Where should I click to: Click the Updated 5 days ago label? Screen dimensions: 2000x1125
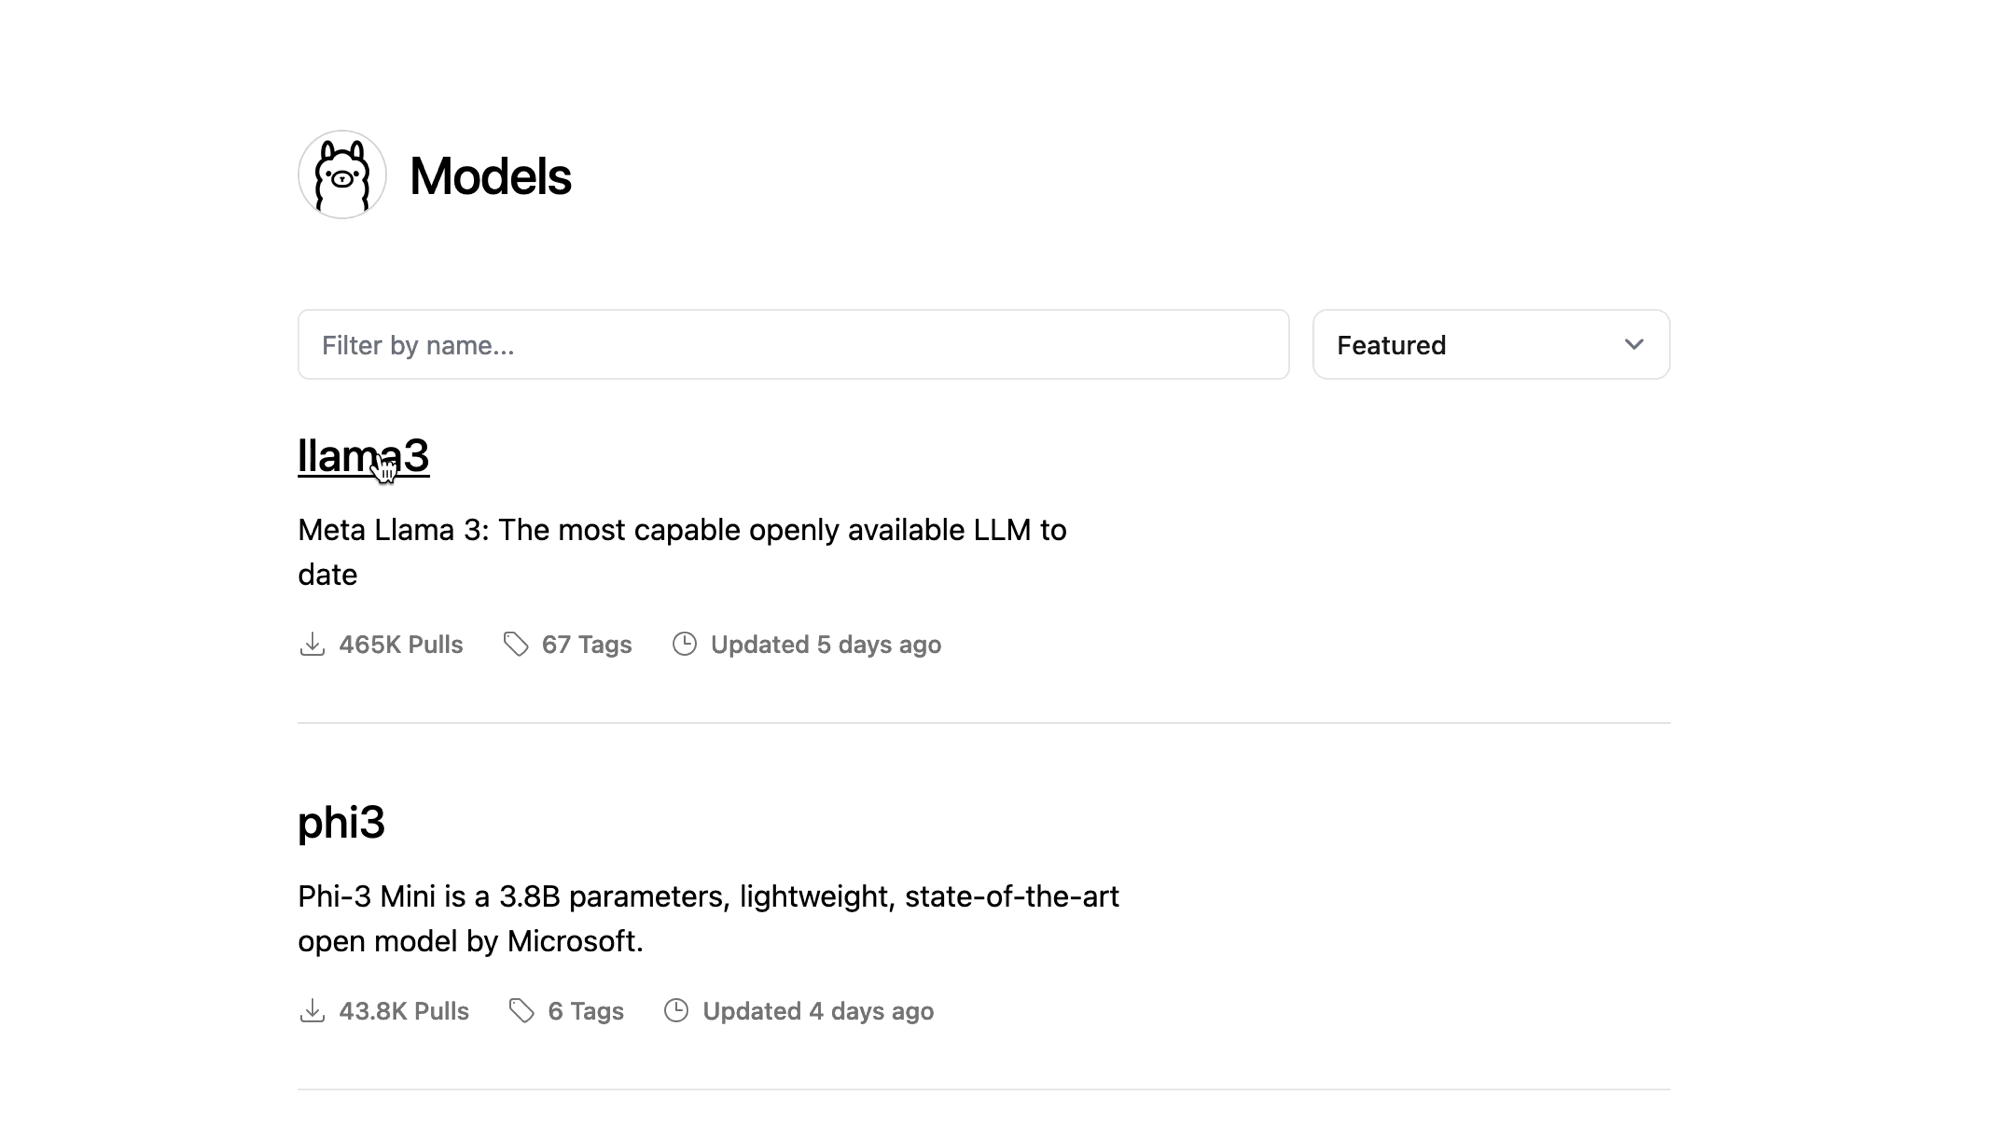[x=826, y=645]
